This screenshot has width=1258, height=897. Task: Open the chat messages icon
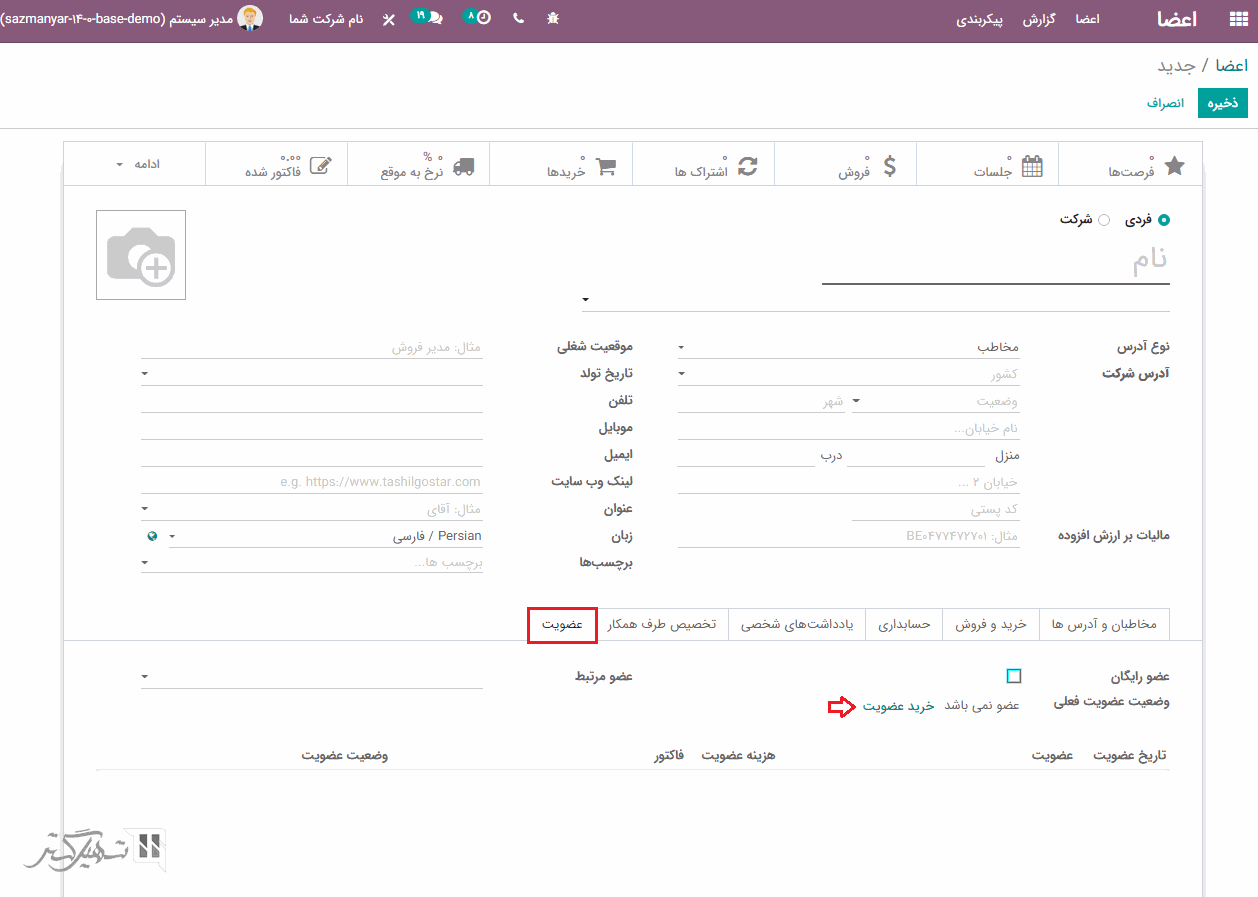[434, 19]
